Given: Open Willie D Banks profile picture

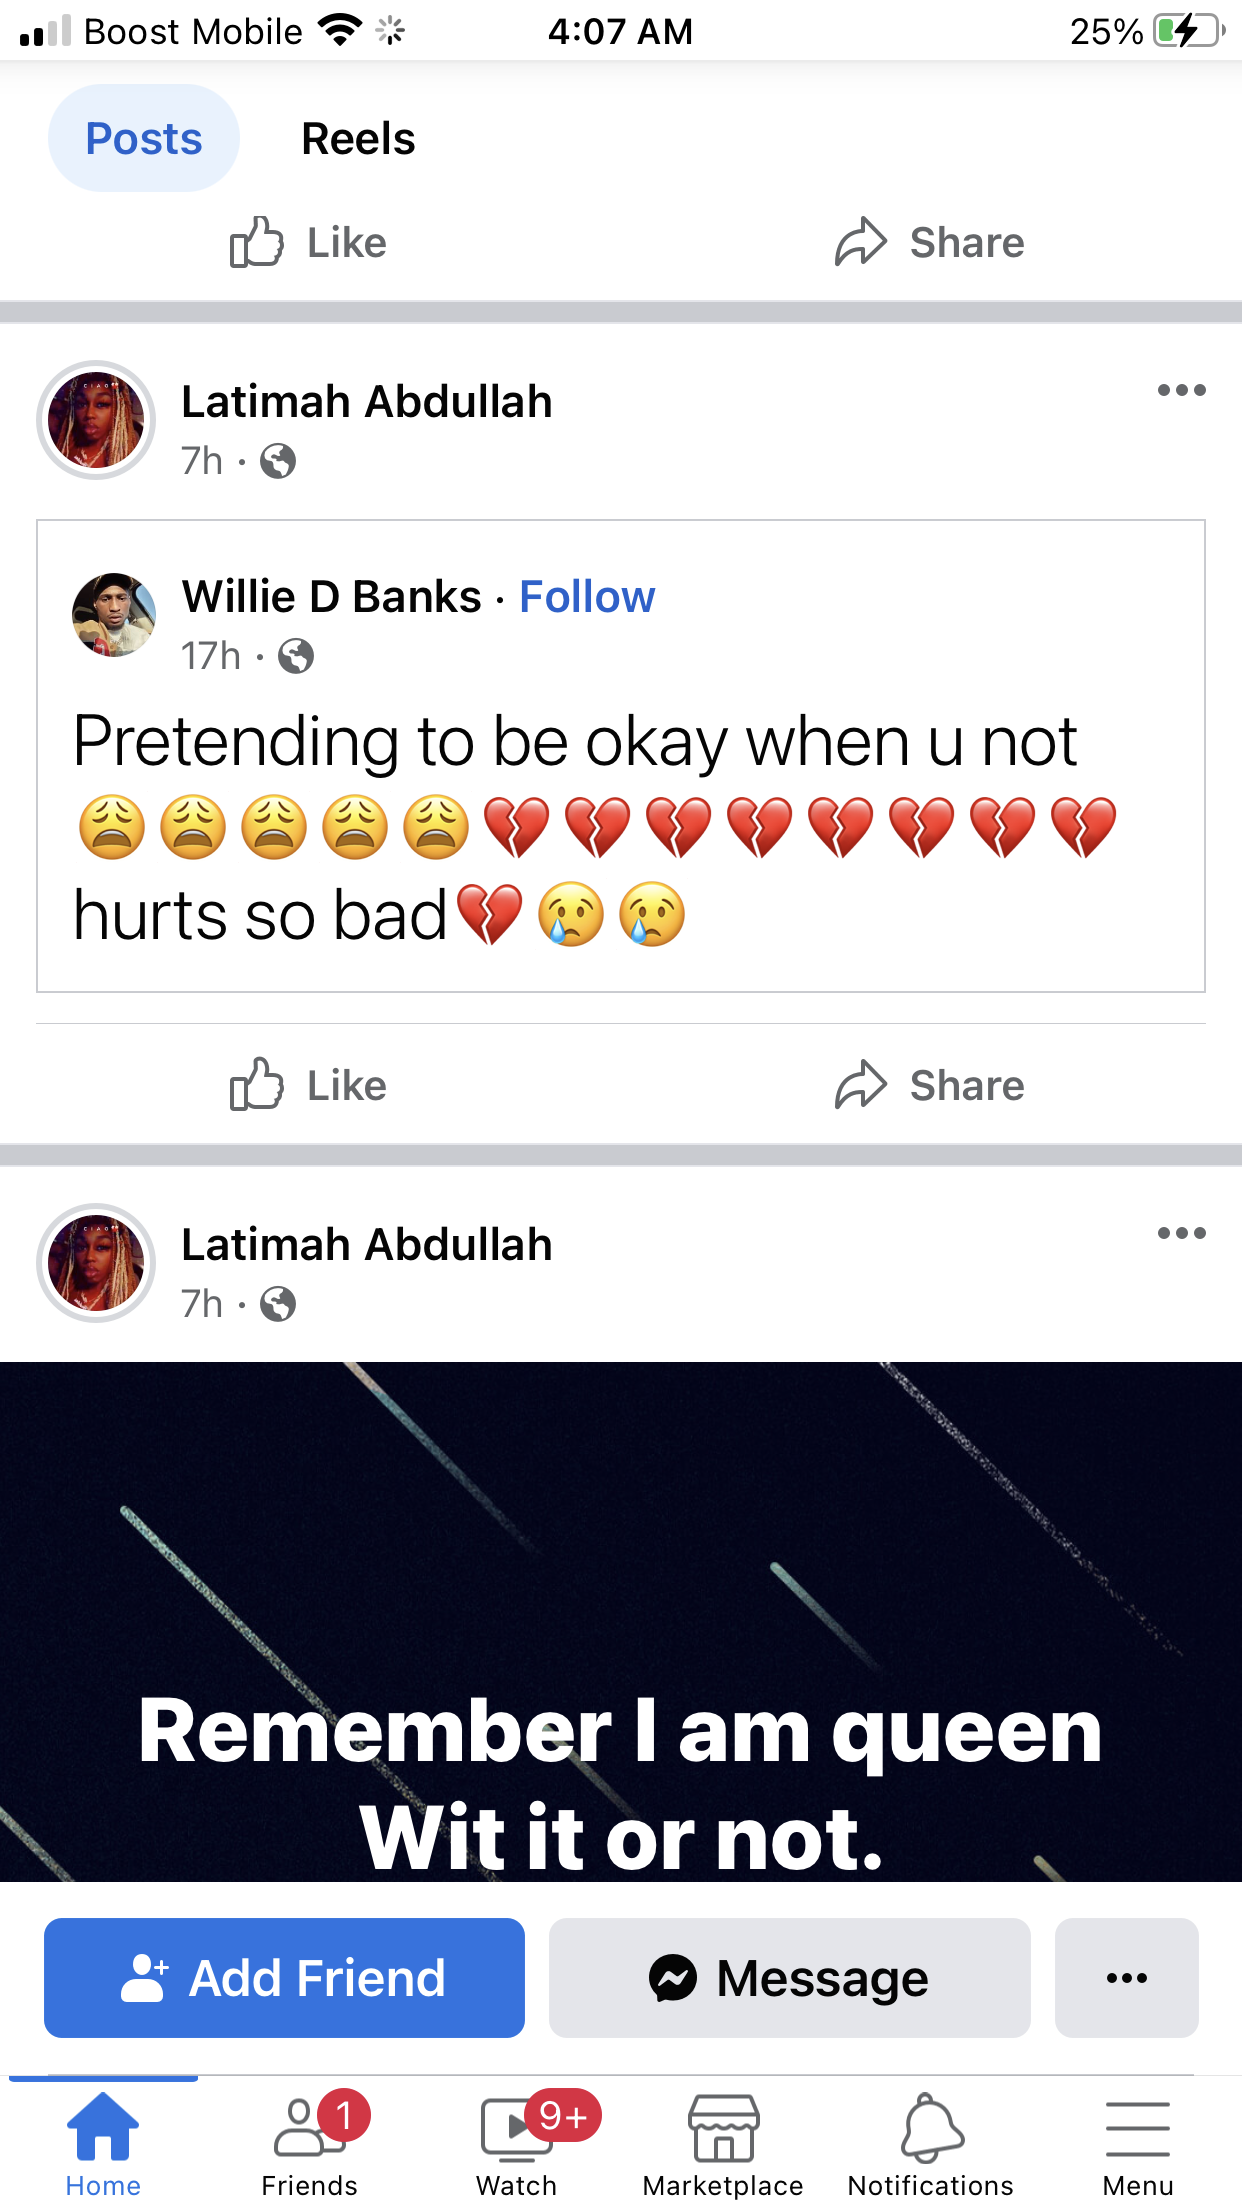Looking at the screenshot, I should 114,614.
